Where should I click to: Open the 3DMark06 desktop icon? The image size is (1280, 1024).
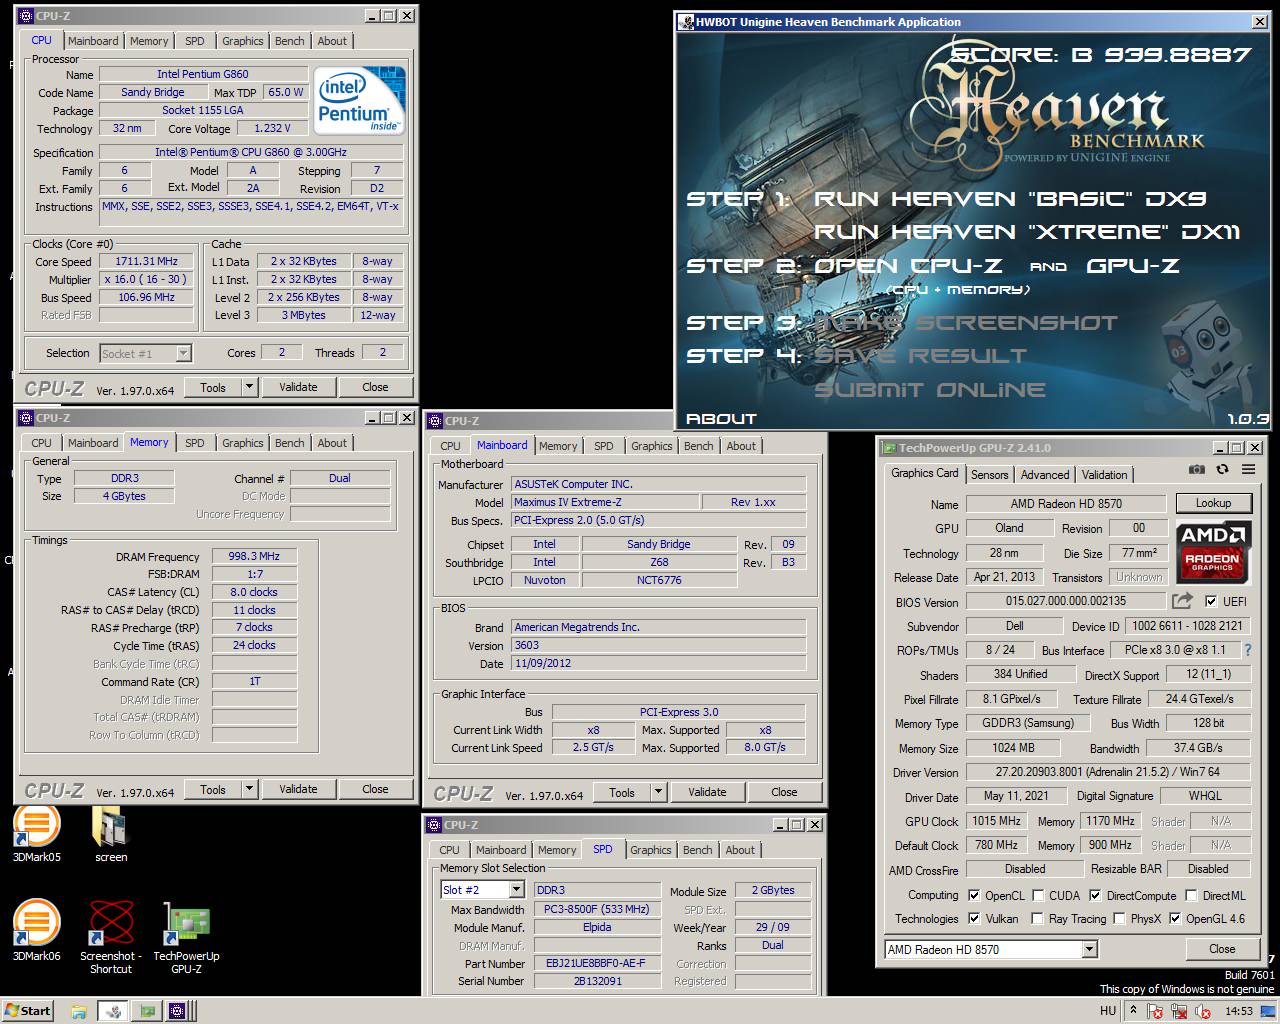36,932
